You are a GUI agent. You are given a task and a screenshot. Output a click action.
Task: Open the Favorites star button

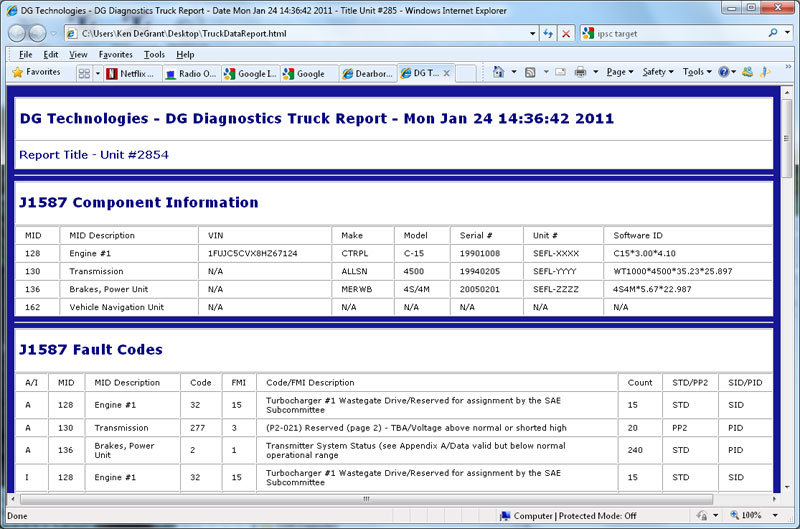(36, 72)
